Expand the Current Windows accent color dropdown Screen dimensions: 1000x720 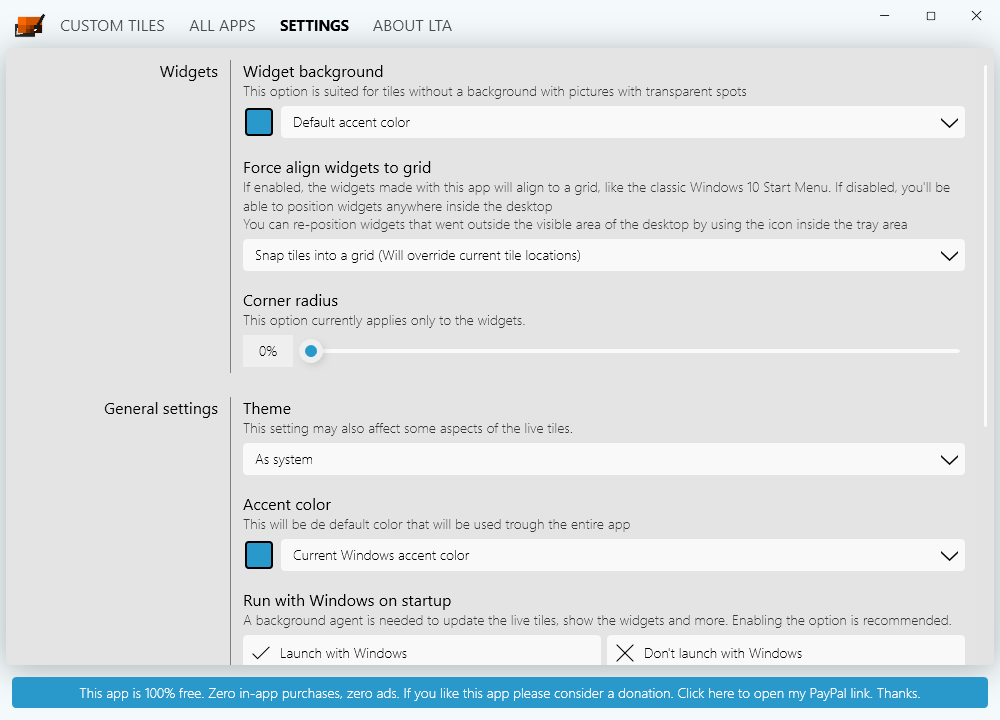click(622, 555)
